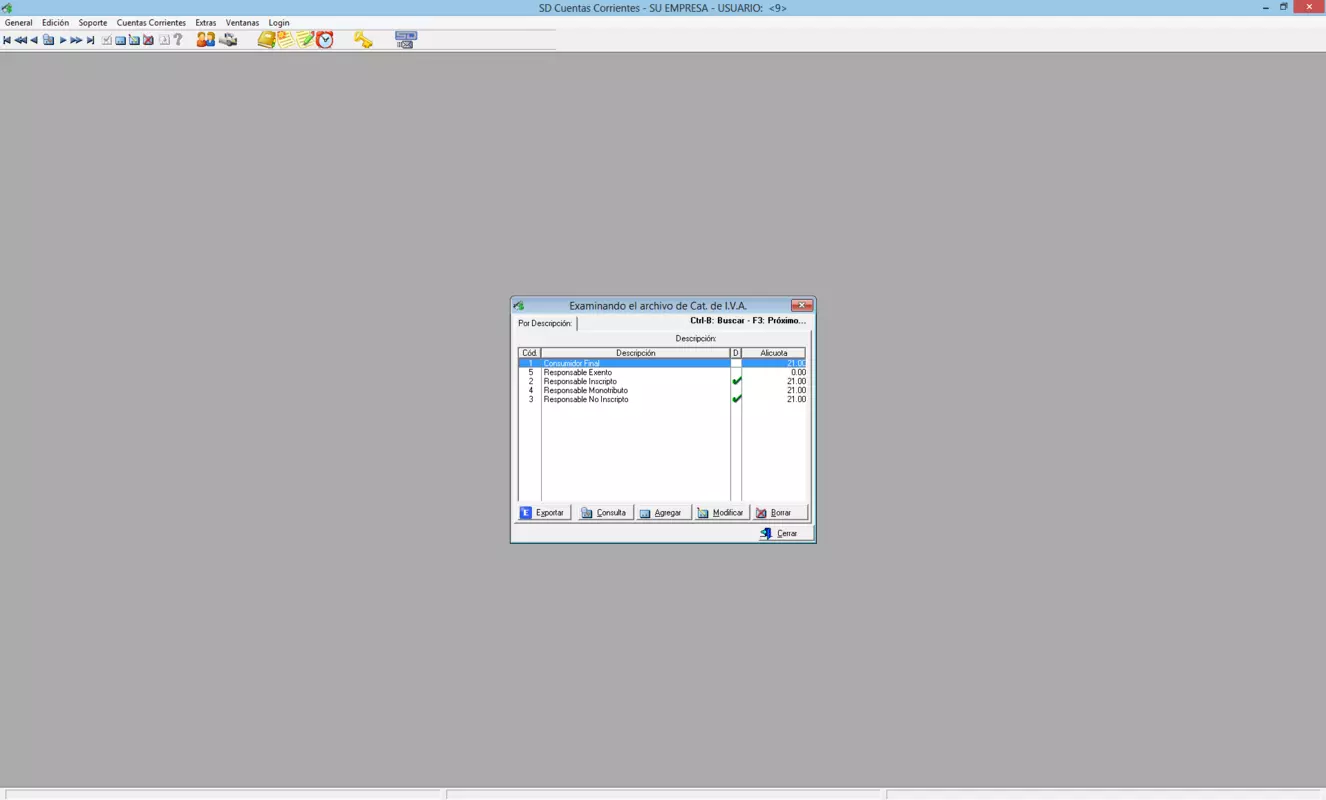
Task: Open the Extras menu
Action: point(206,22)
